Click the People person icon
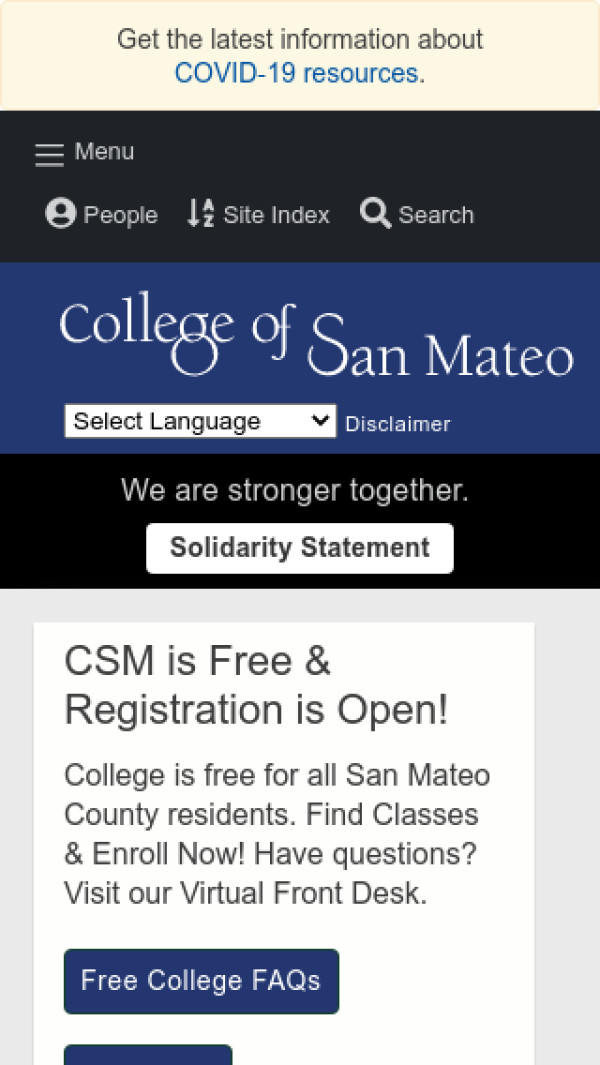Image resolution: width=600 pixels, height=1065 pixels. click(61, 214)
